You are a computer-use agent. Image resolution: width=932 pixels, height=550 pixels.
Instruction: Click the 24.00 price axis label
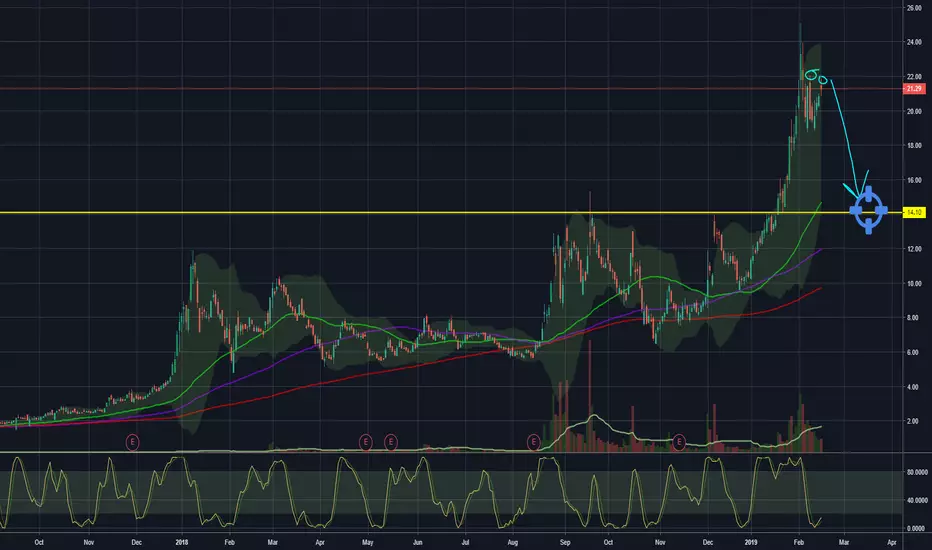914,42
